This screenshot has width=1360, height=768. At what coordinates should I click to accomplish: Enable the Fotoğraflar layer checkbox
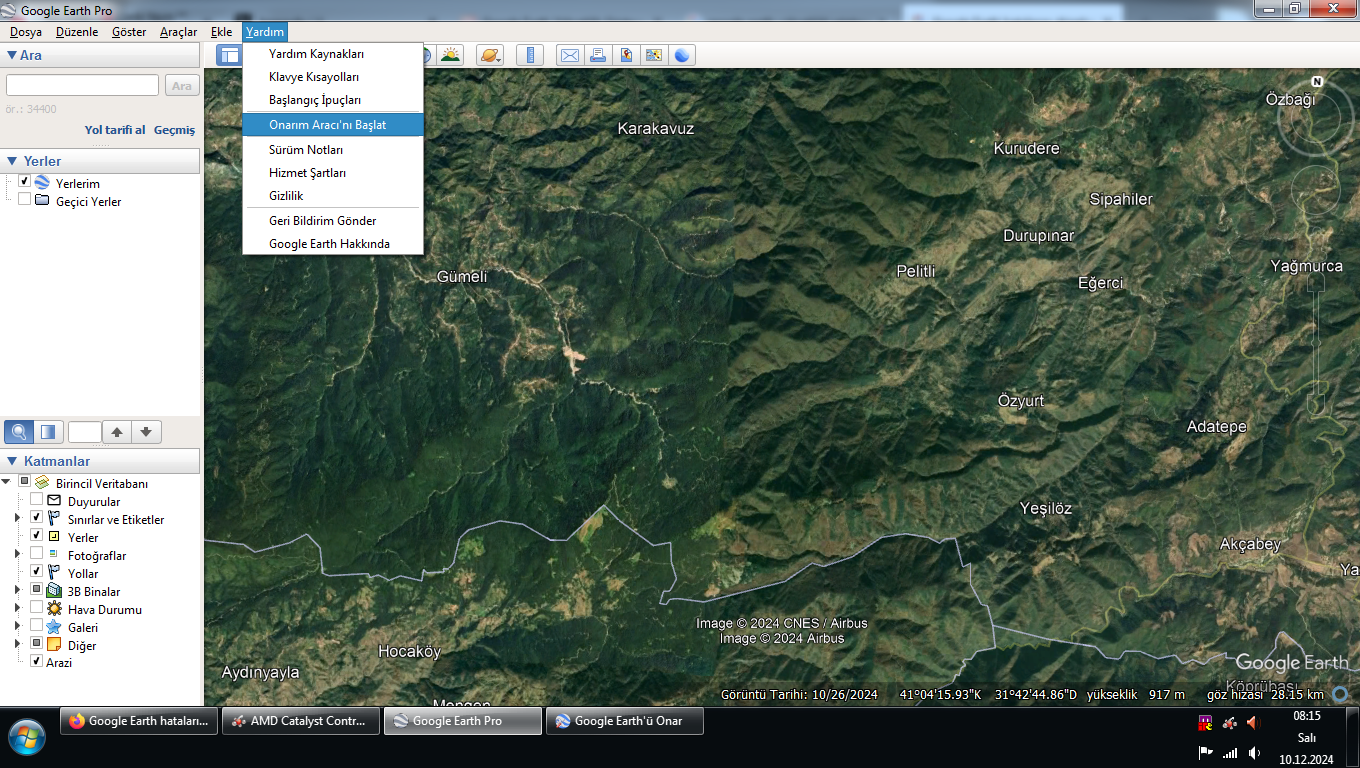tap(37, 554)
